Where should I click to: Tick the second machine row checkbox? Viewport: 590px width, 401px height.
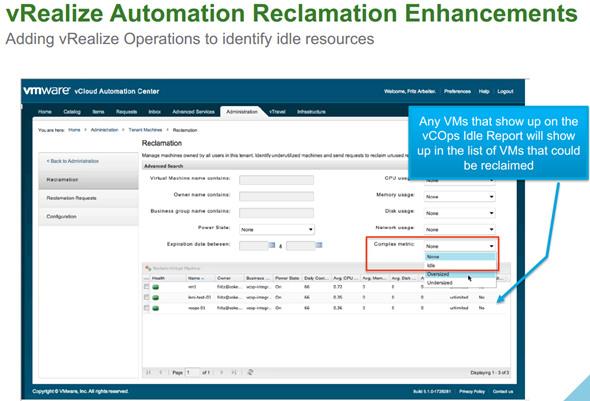coord(146,297)
